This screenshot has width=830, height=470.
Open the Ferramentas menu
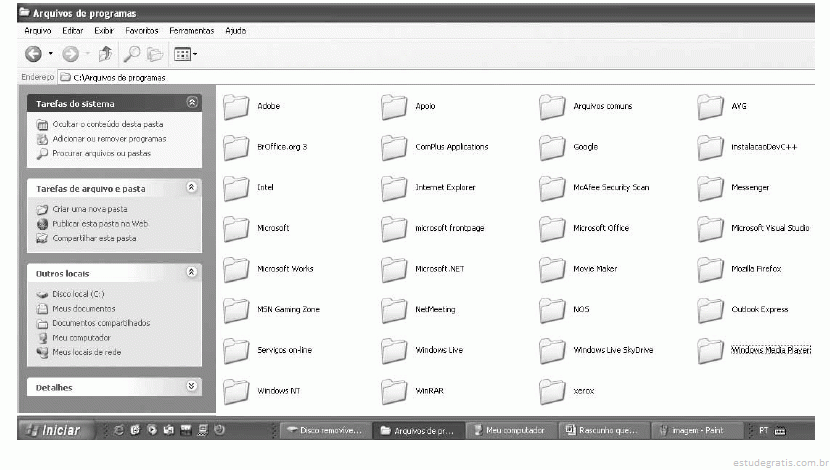192,31
